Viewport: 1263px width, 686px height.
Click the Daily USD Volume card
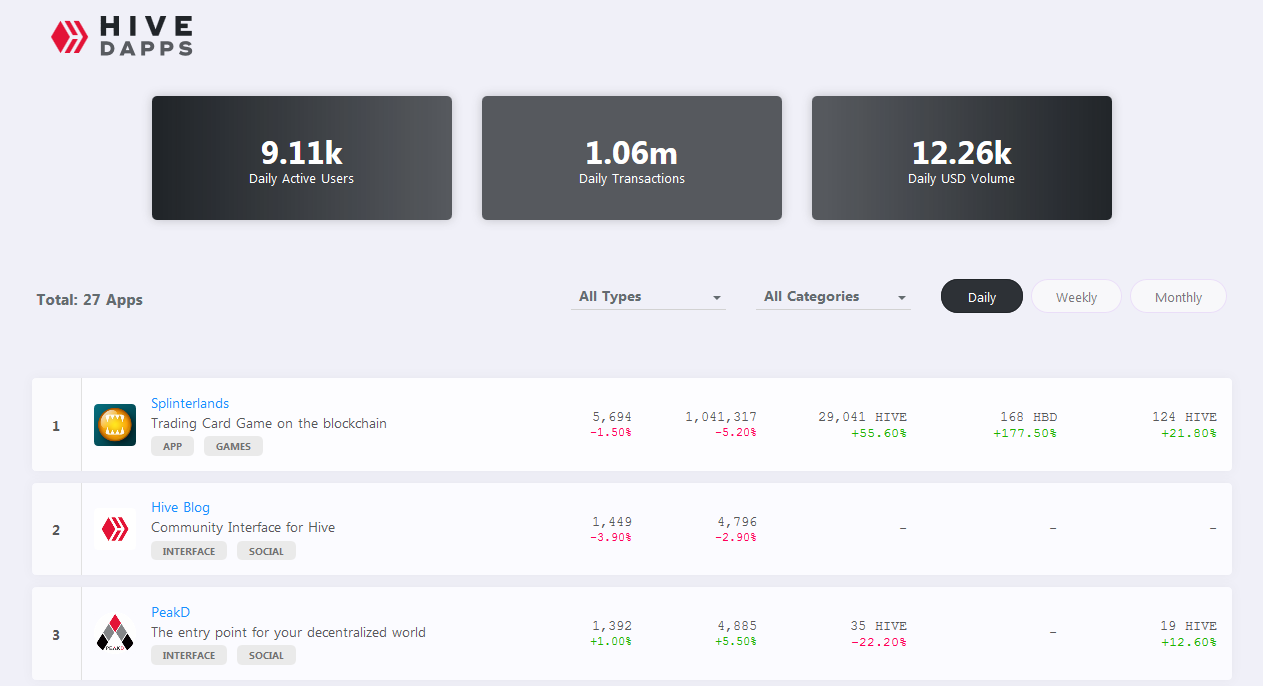[x=962, y=158]
